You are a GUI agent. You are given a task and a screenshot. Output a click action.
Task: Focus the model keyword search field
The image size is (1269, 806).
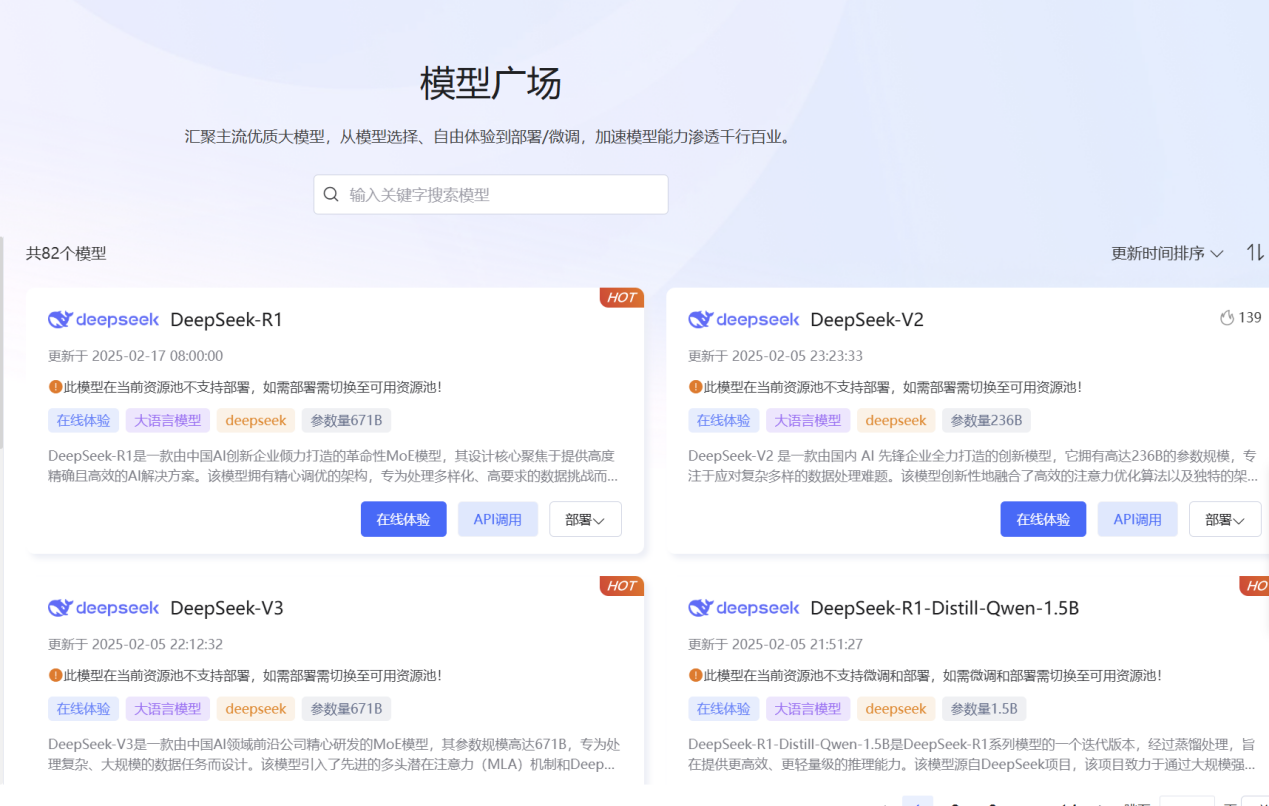click(500, 195)
